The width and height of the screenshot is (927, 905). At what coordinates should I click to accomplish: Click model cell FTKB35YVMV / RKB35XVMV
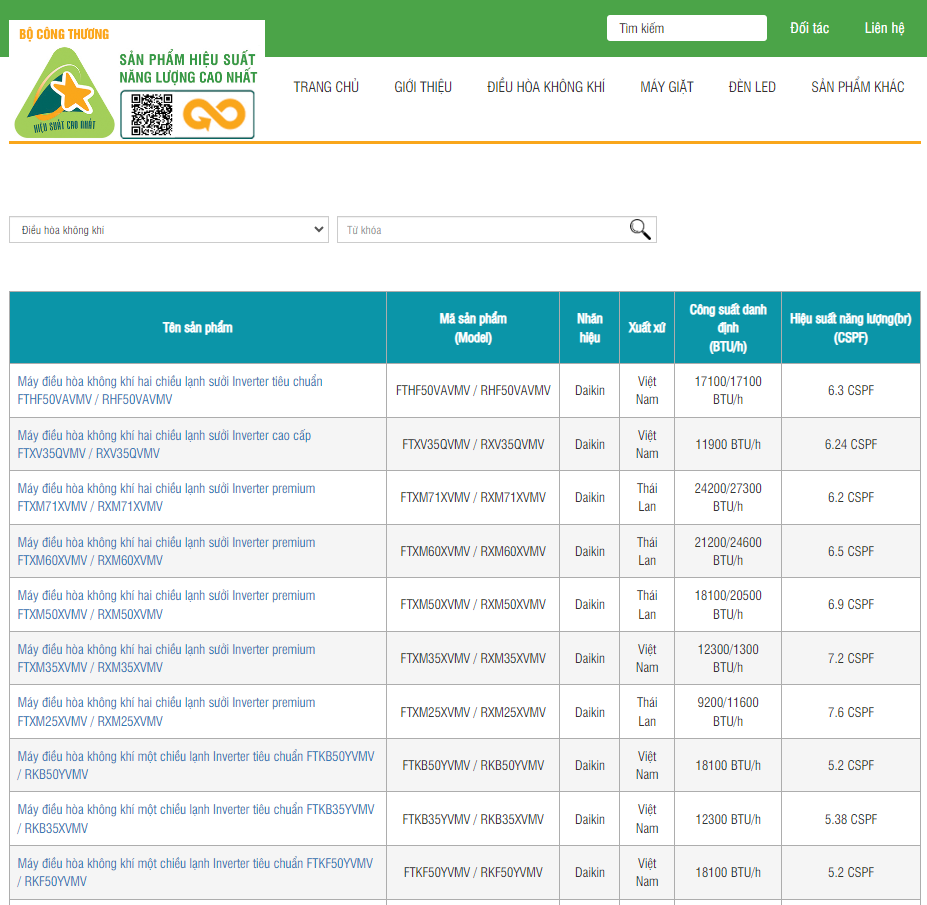[473, 819]
